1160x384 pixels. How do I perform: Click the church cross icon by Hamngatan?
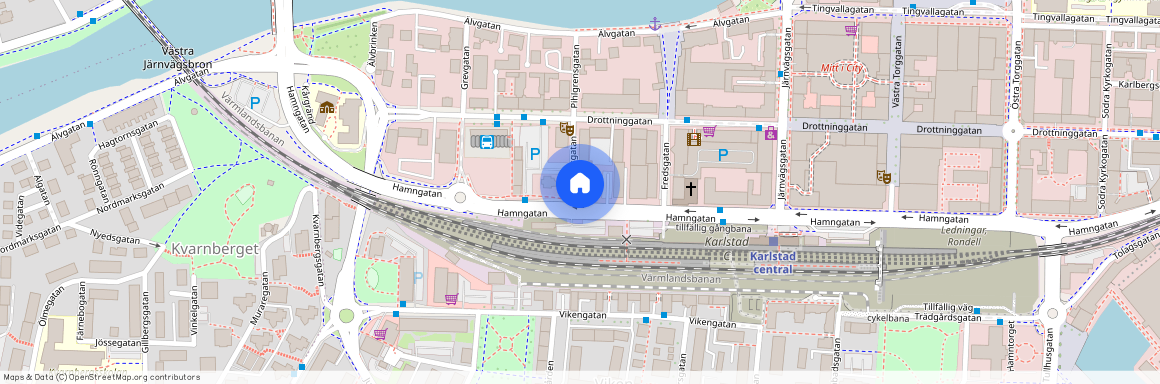tap(690, 189)
